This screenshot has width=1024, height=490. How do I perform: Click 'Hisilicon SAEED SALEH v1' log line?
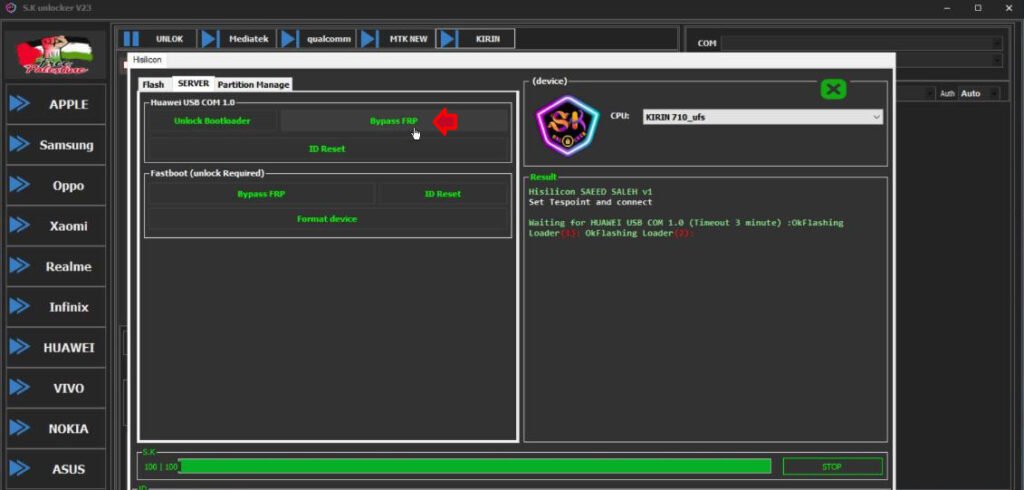tap(590, 191)
